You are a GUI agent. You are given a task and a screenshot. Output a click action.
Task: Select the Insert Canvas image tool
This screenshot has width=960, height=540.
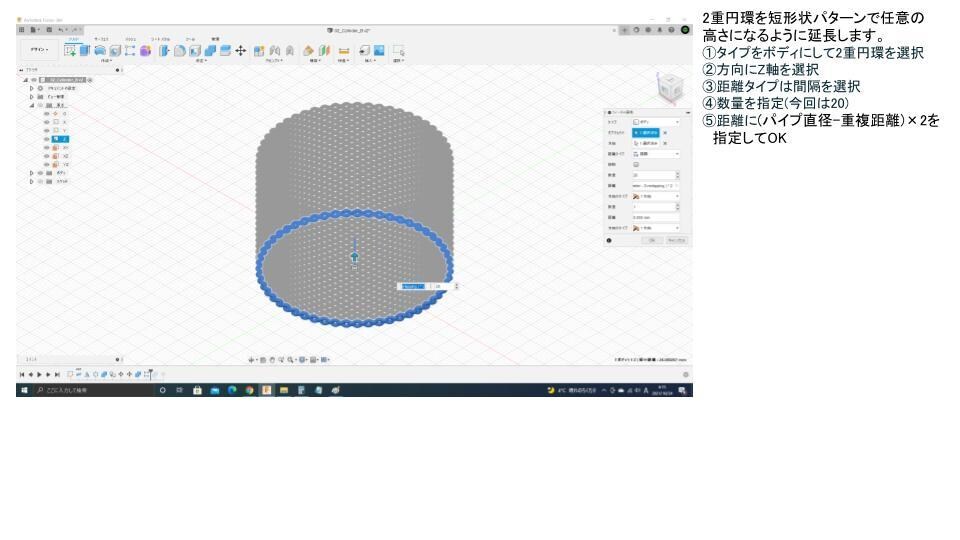click(x=380, y=51)
